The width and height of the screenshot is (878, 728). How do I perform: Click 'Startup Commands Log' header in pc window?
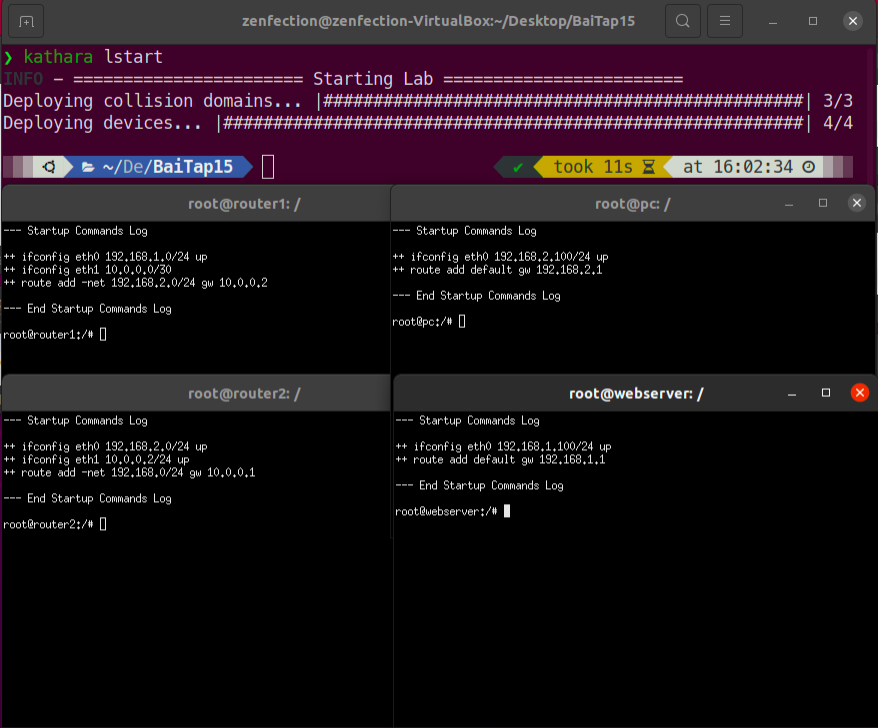pos(476,231)
